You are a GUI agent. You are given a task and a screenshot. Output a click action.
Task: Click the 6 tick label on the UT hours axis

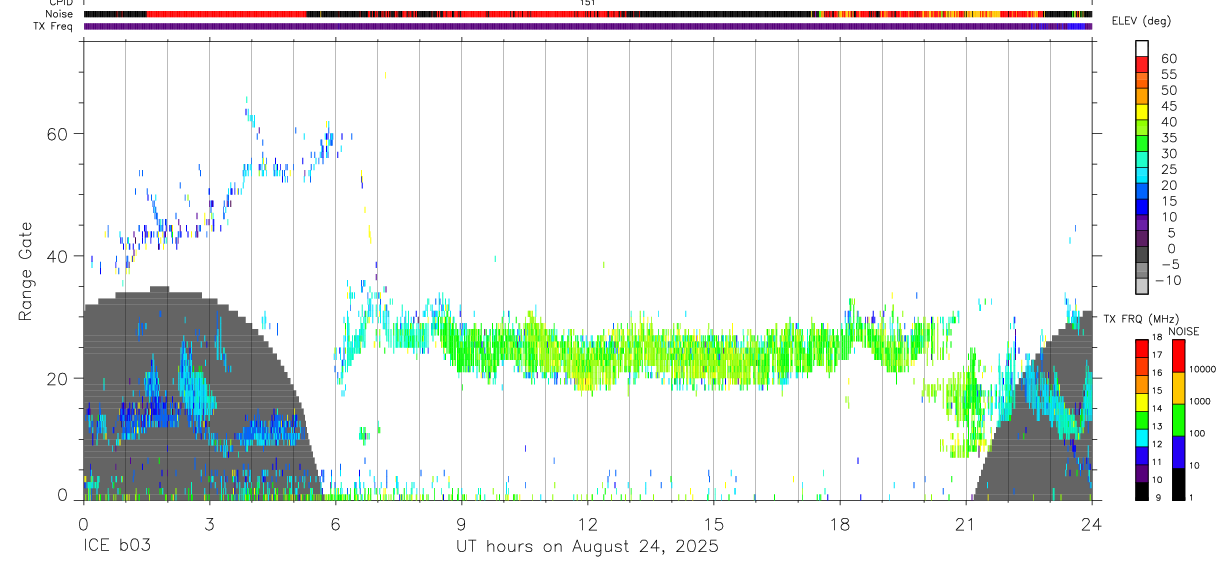pyautogui.click(x=335, y=523)
